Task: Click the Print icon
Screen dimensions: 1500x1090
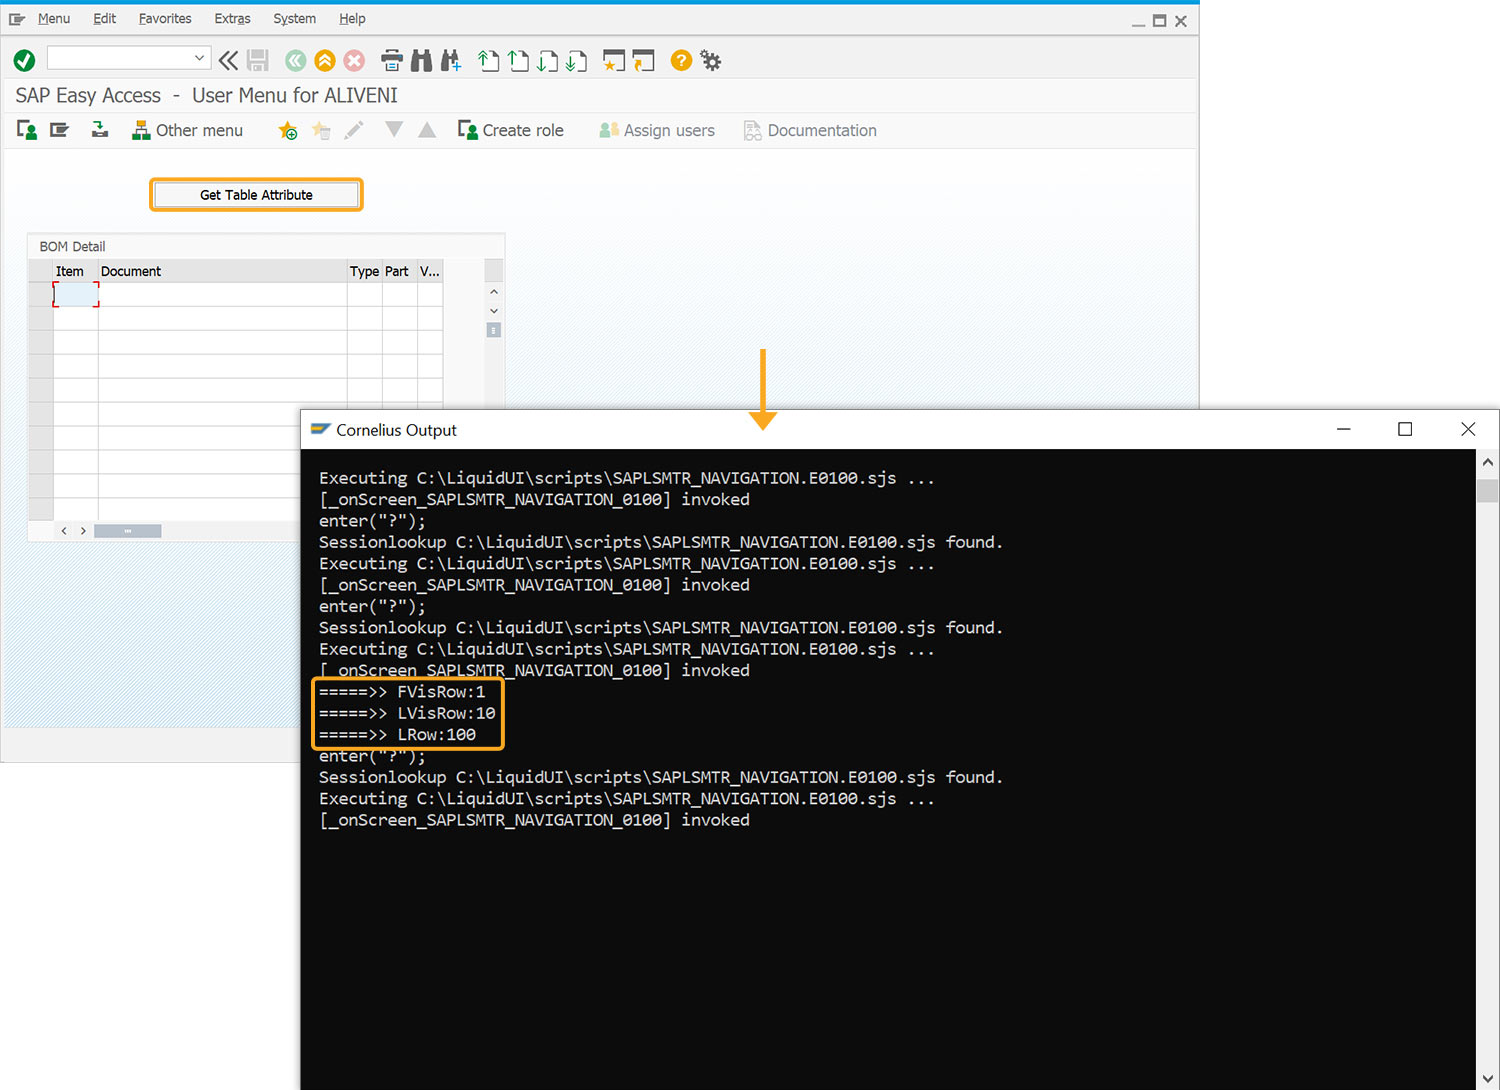Action: tap(392, 61)
